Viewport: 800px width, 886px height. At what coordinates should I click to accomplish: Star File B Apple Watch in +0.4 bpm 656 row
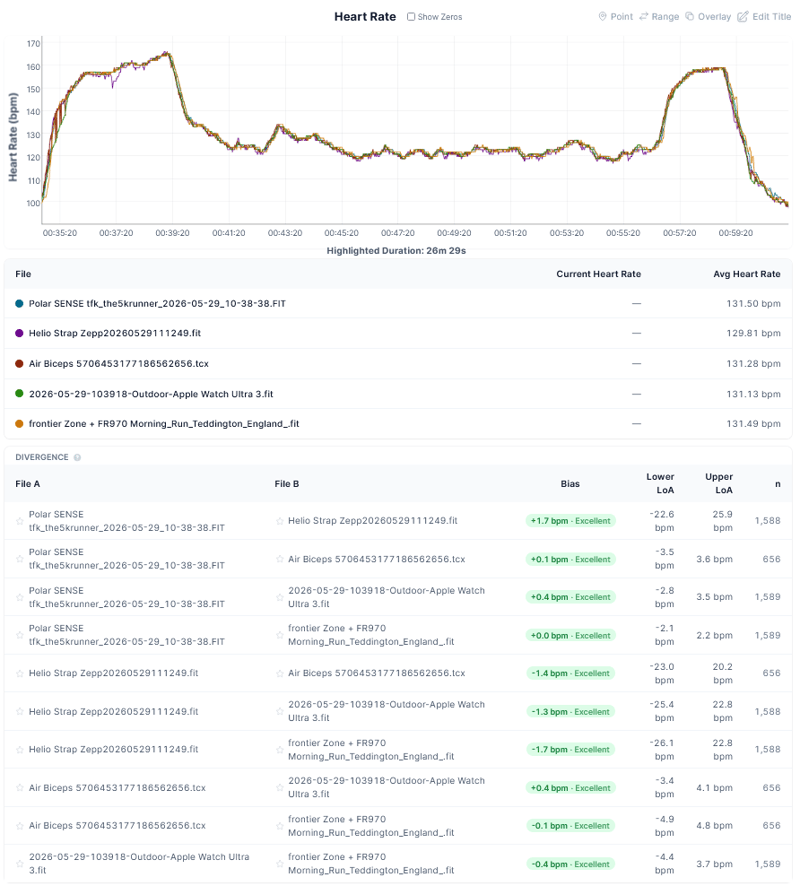pyautogui.click(x=280, y=788)
